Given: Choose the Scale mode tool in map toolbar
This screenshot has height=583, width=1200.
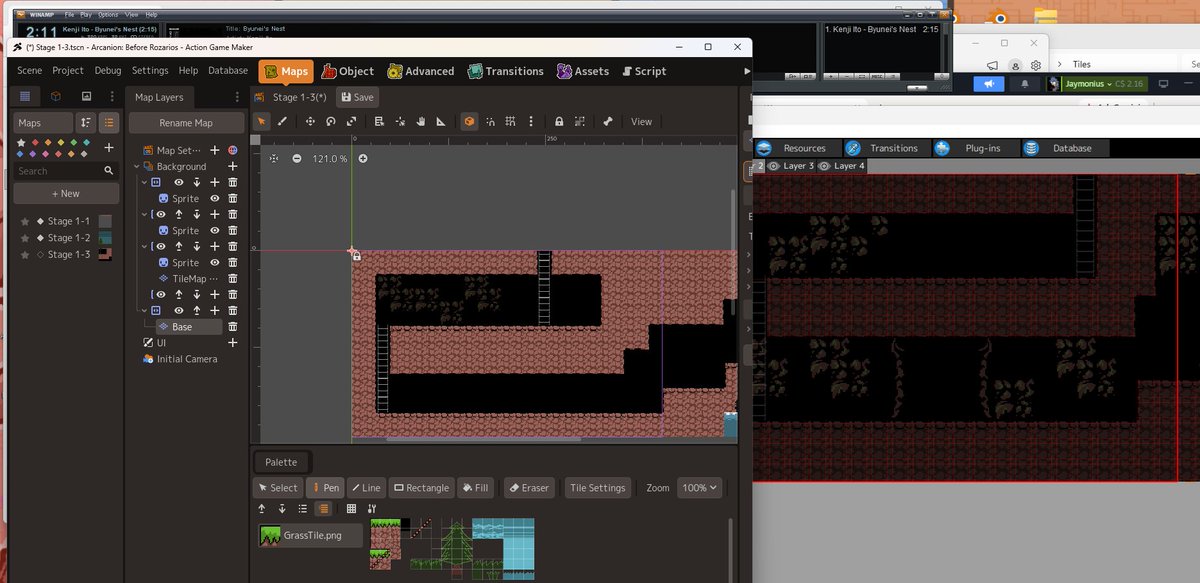Looking at the screenshot, I should [x=351, y=121].
